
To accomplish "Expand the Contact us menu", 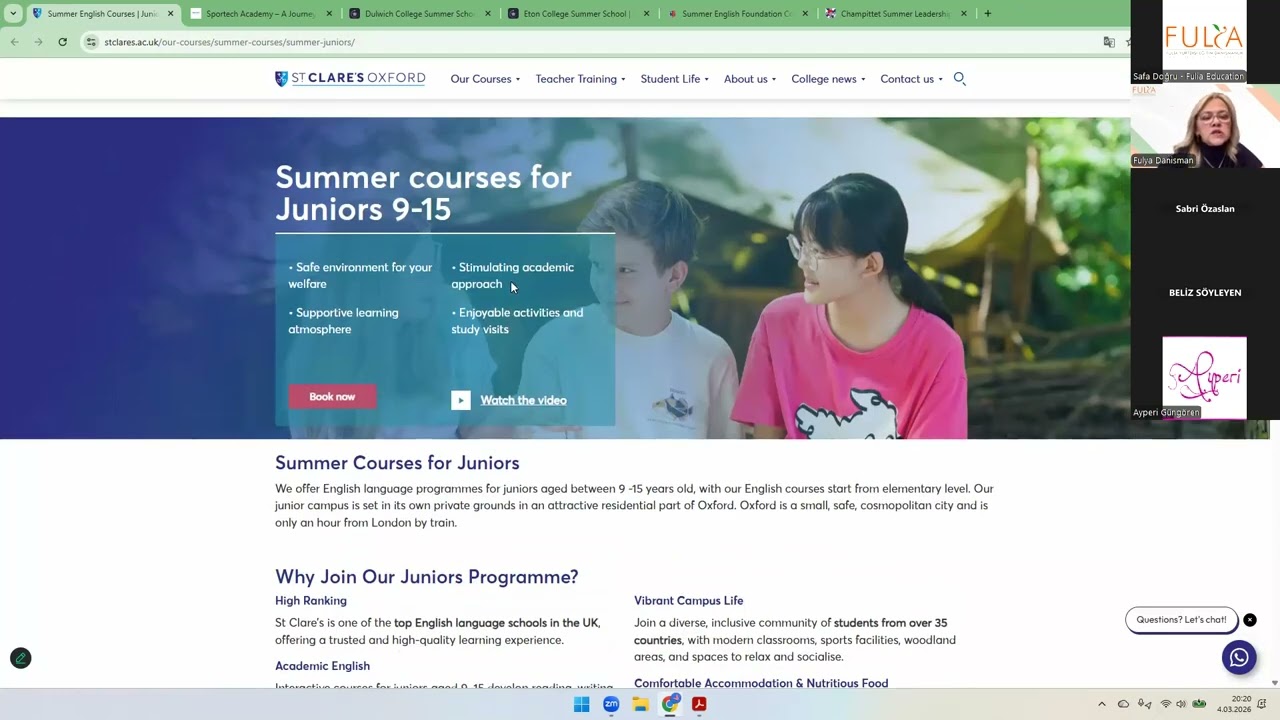I will [x=911, y=79].
